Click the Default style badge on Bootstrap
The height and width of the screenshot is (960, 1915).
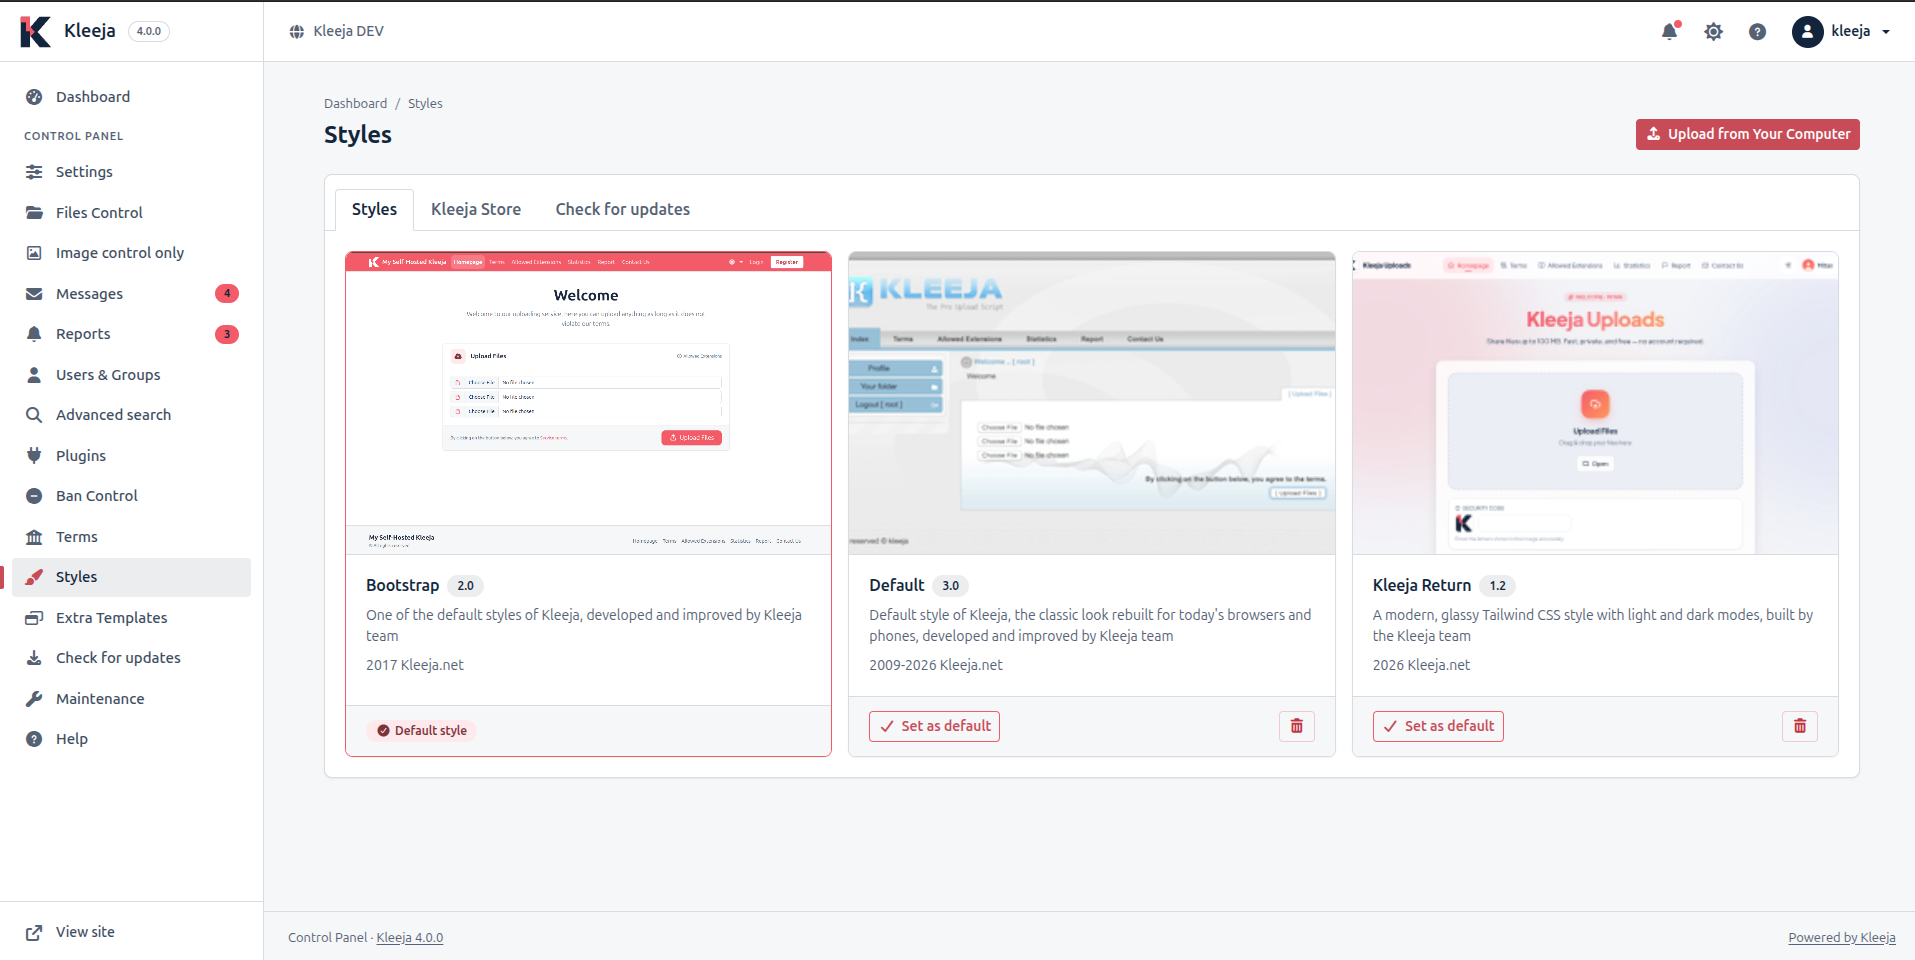click(x=422, y=730)
